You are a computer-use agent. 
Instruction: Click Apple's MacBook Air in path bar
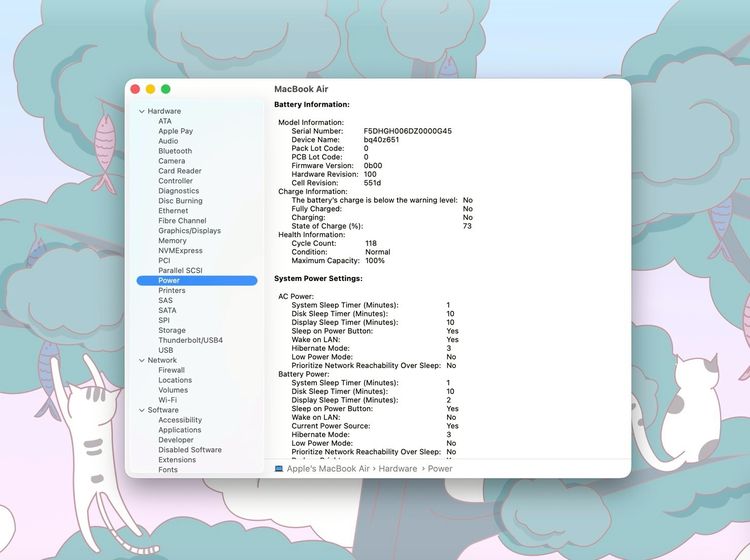pyautogui.click(x=329, y=468)
